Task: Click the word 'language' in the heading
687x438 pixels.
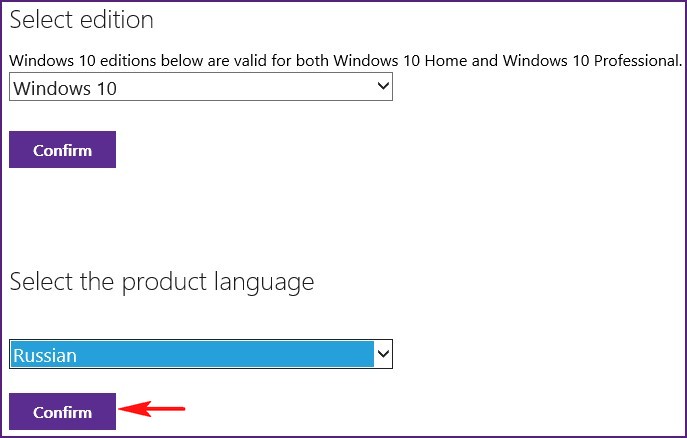Action: pos(264,283)
